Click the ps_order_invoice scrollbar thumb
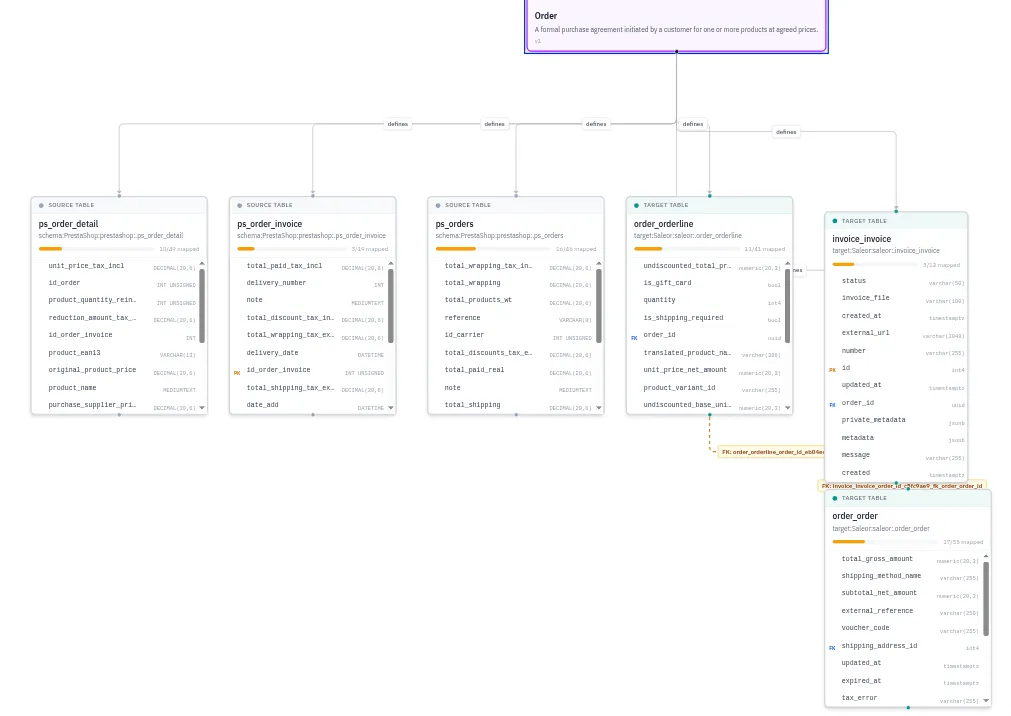This screenshot has height=716, width=1011. click(391, 306)
